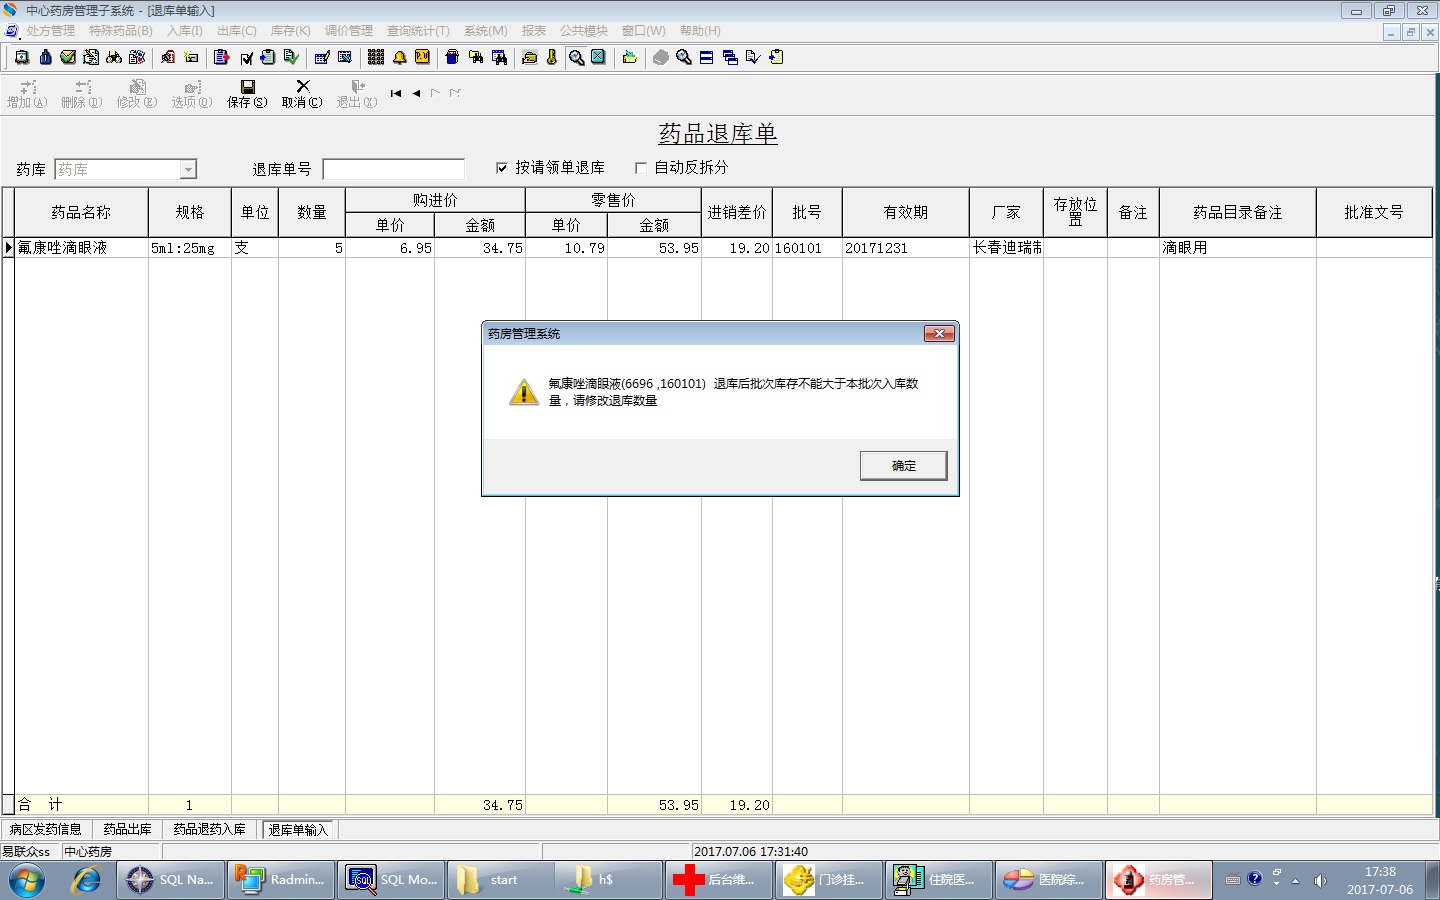Launch Internet Explorer from taskbar
This screenshot has height=900, width=1440.
tap(86, 880)
